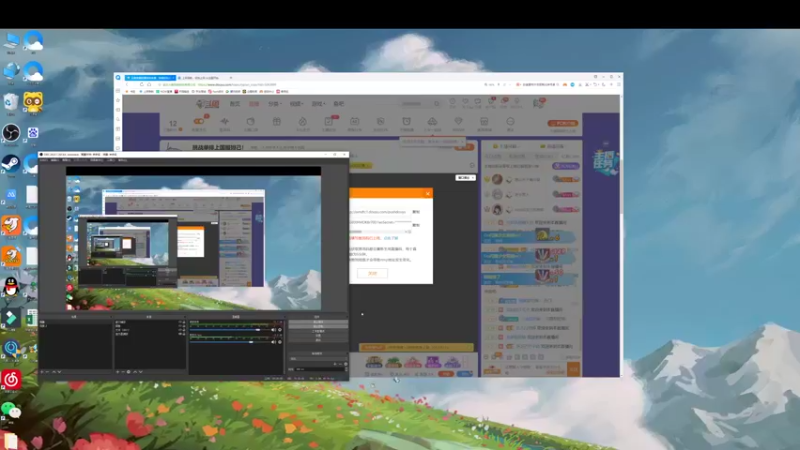Screen dimensions: 800x450
Task: Add source with plus in OBS sources
Action: click(117, 372)
